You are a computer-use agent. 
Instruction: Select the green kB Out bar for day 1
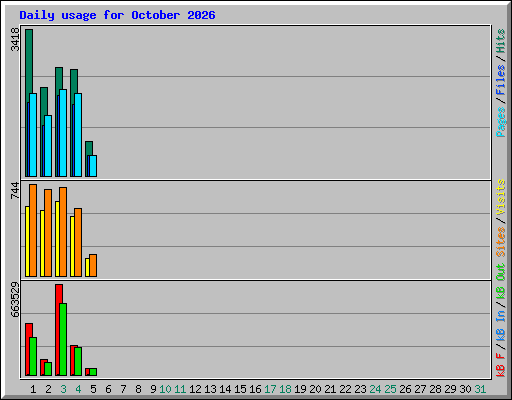click(33, 357)
